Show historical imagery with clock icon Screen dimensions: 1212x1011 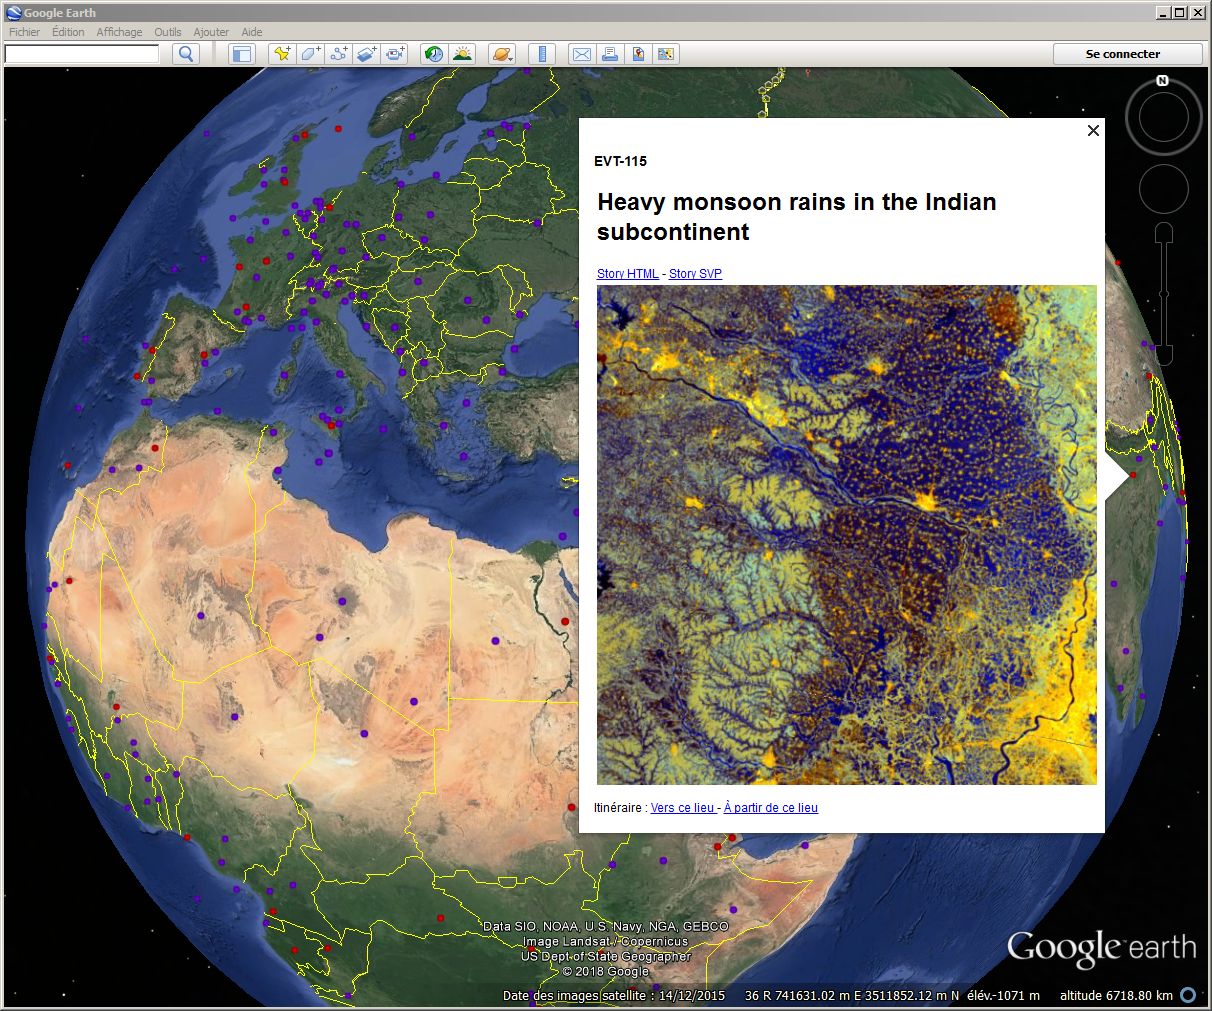[433, 54]
